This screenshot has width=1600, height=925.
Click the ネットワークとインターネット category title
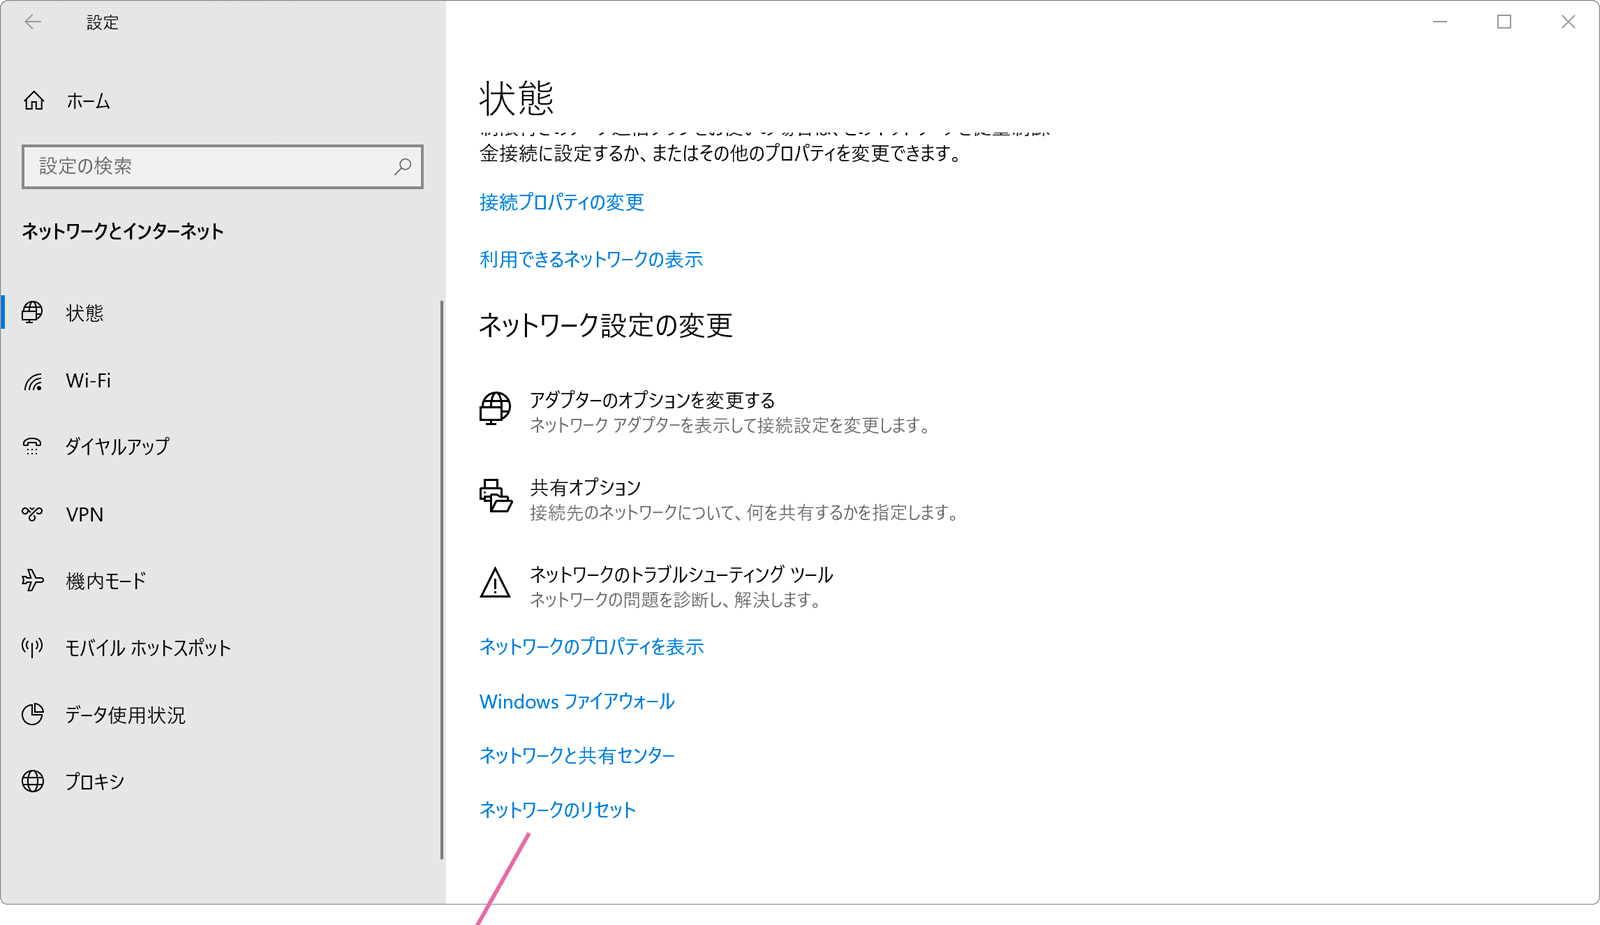point(123,231)
